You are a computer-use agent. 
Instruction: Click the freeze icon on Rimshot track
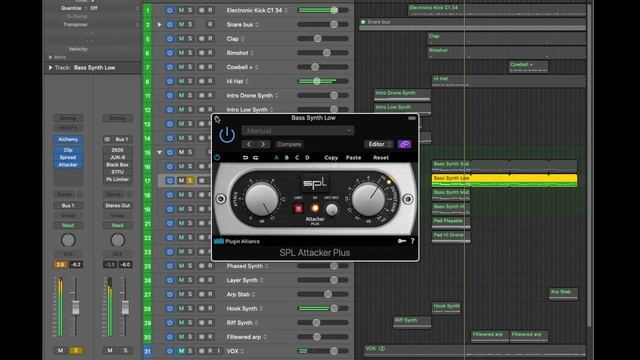click(x=202, y=53)
